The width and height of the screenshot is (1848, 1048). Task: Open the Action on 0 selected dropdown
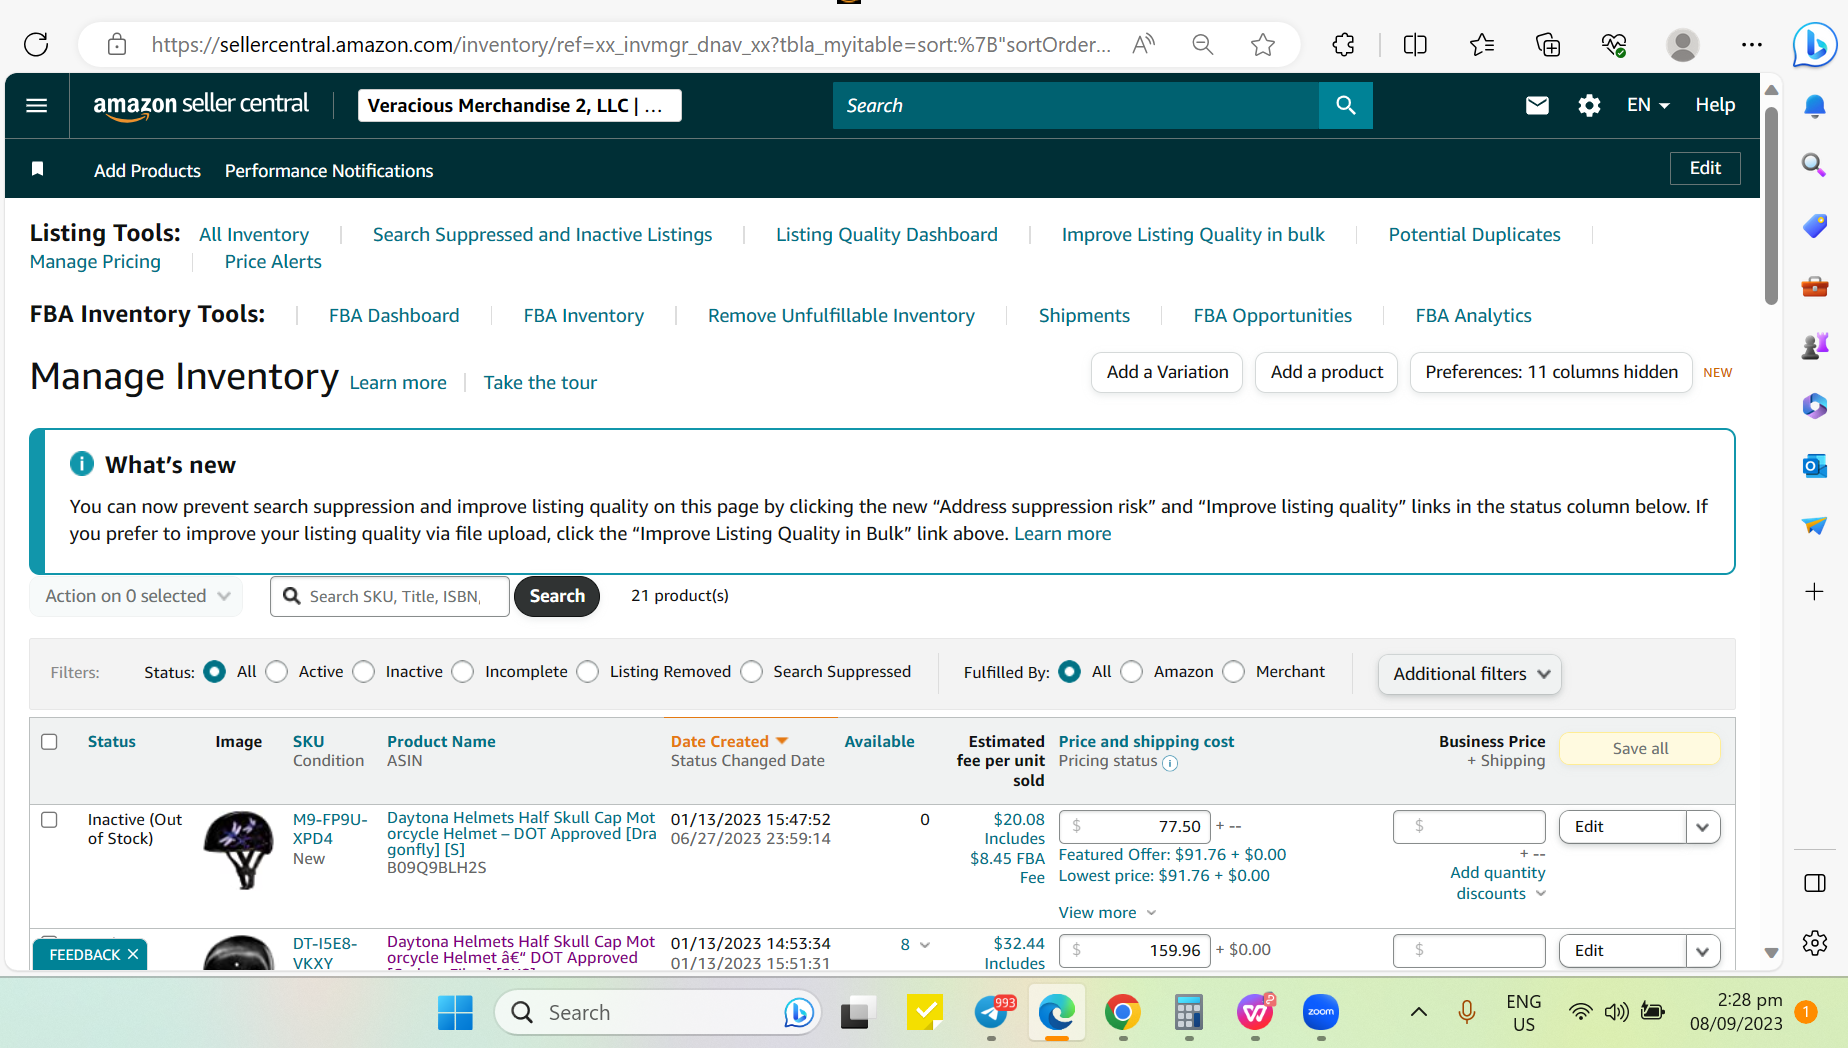137,596
